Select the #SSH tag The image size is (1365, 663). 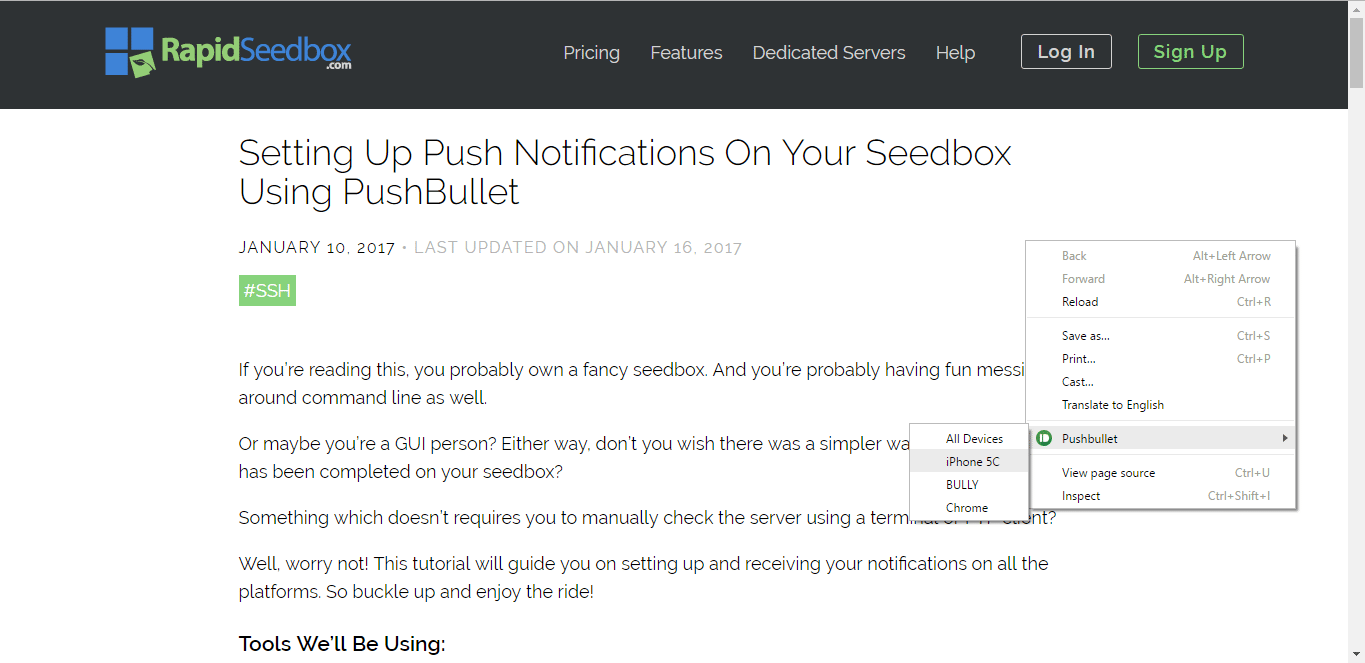pyautogui.click(x=267, y=291)
